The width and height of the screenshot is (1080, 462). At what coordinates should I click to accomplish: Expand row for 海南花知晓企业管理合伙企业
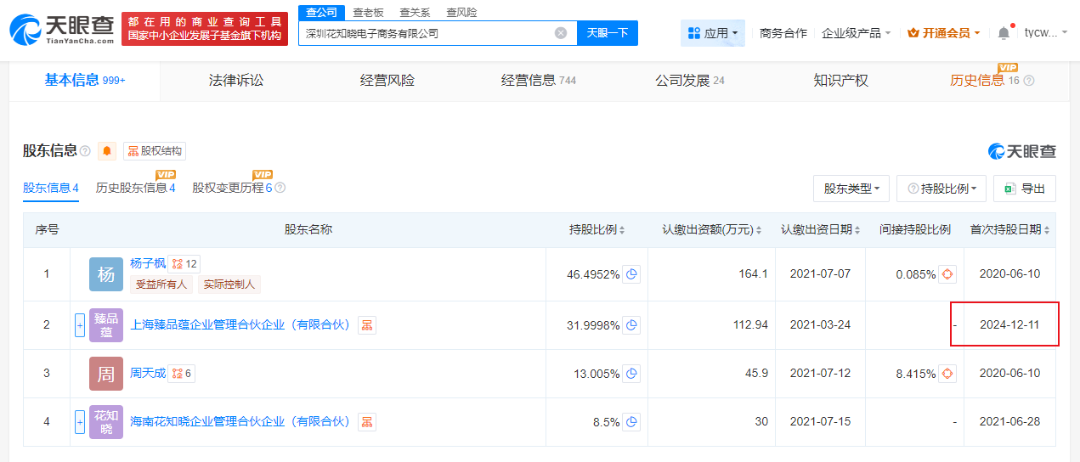click(x=80, y=421)
